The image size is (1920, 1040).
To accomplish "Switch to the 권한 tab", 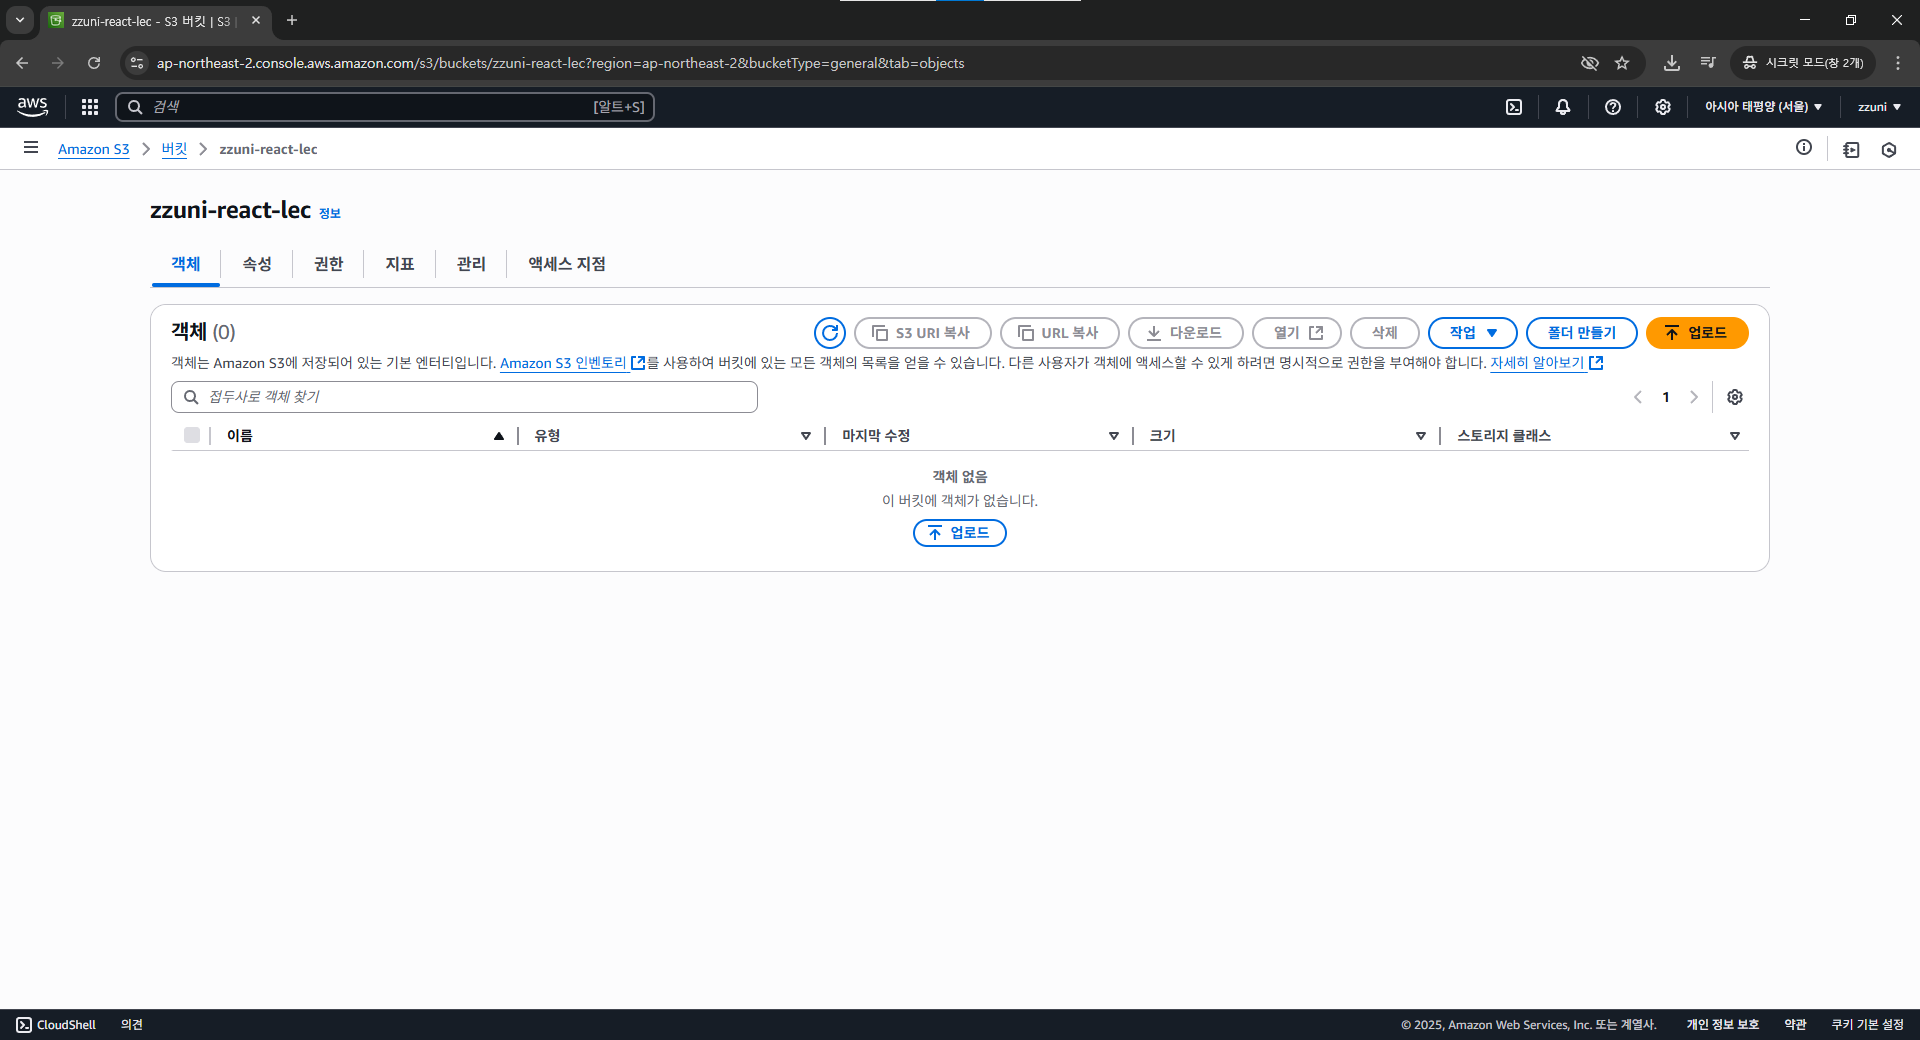I will click(x=328, y=264).
